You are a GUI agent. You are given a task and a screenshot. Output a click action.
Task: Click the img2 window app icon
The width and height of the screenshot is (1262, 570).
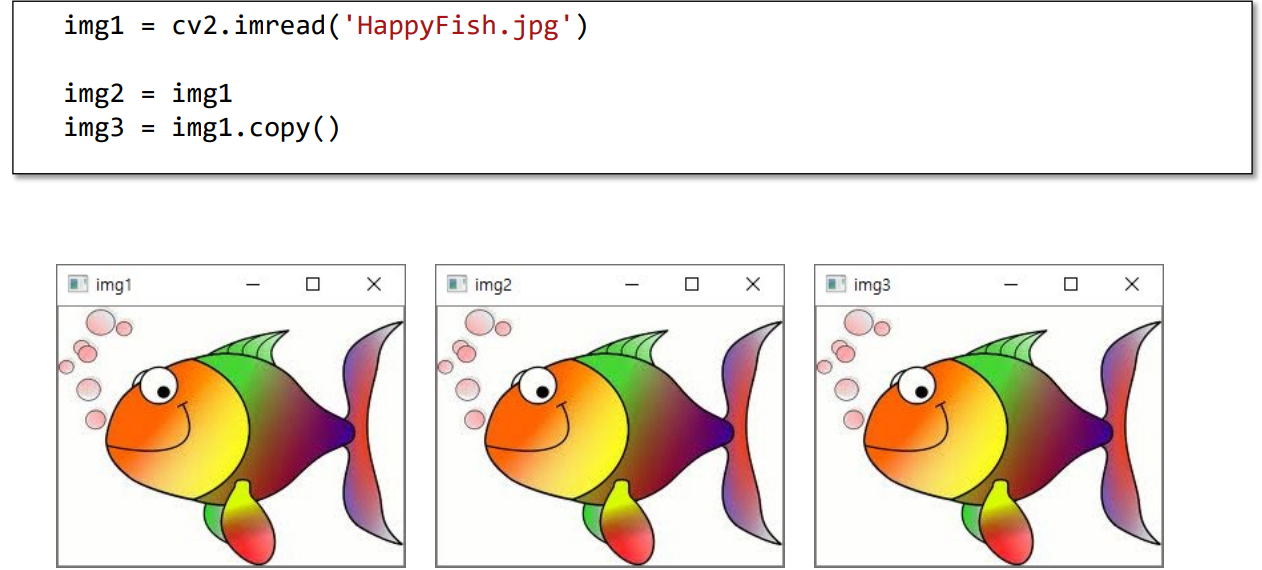click(x=457, y=285)
